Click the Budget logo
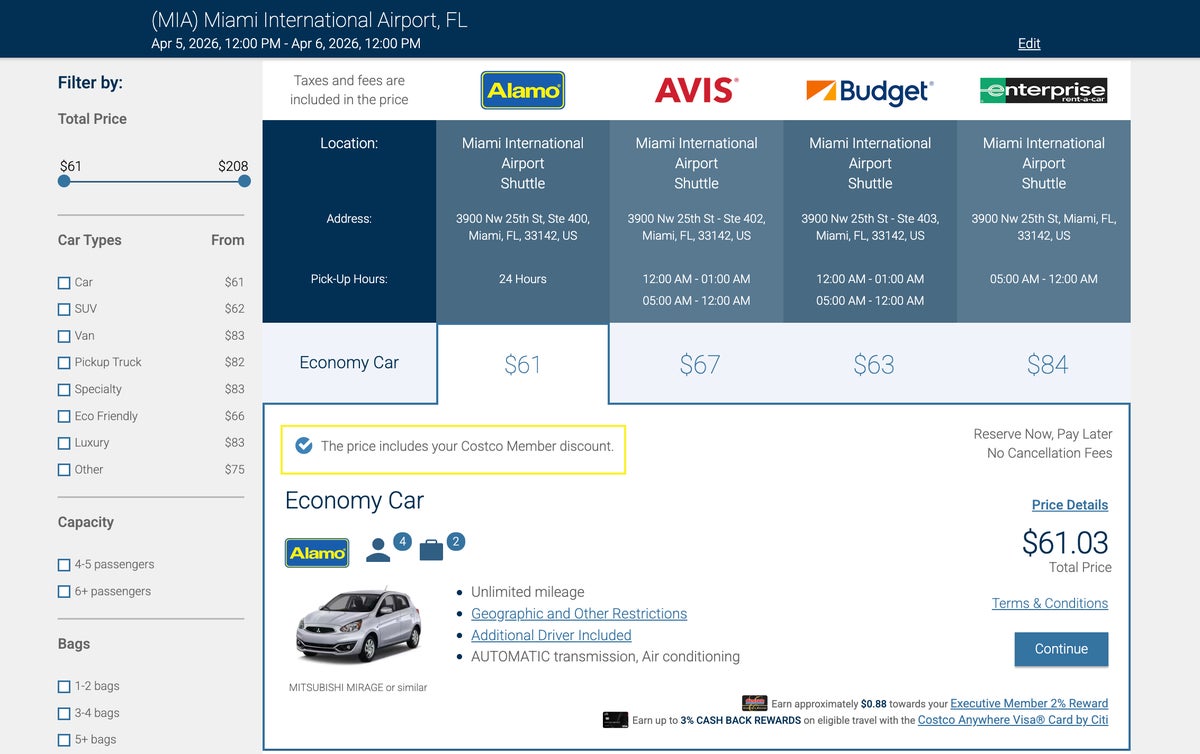1200x754 pixels. 870,92
